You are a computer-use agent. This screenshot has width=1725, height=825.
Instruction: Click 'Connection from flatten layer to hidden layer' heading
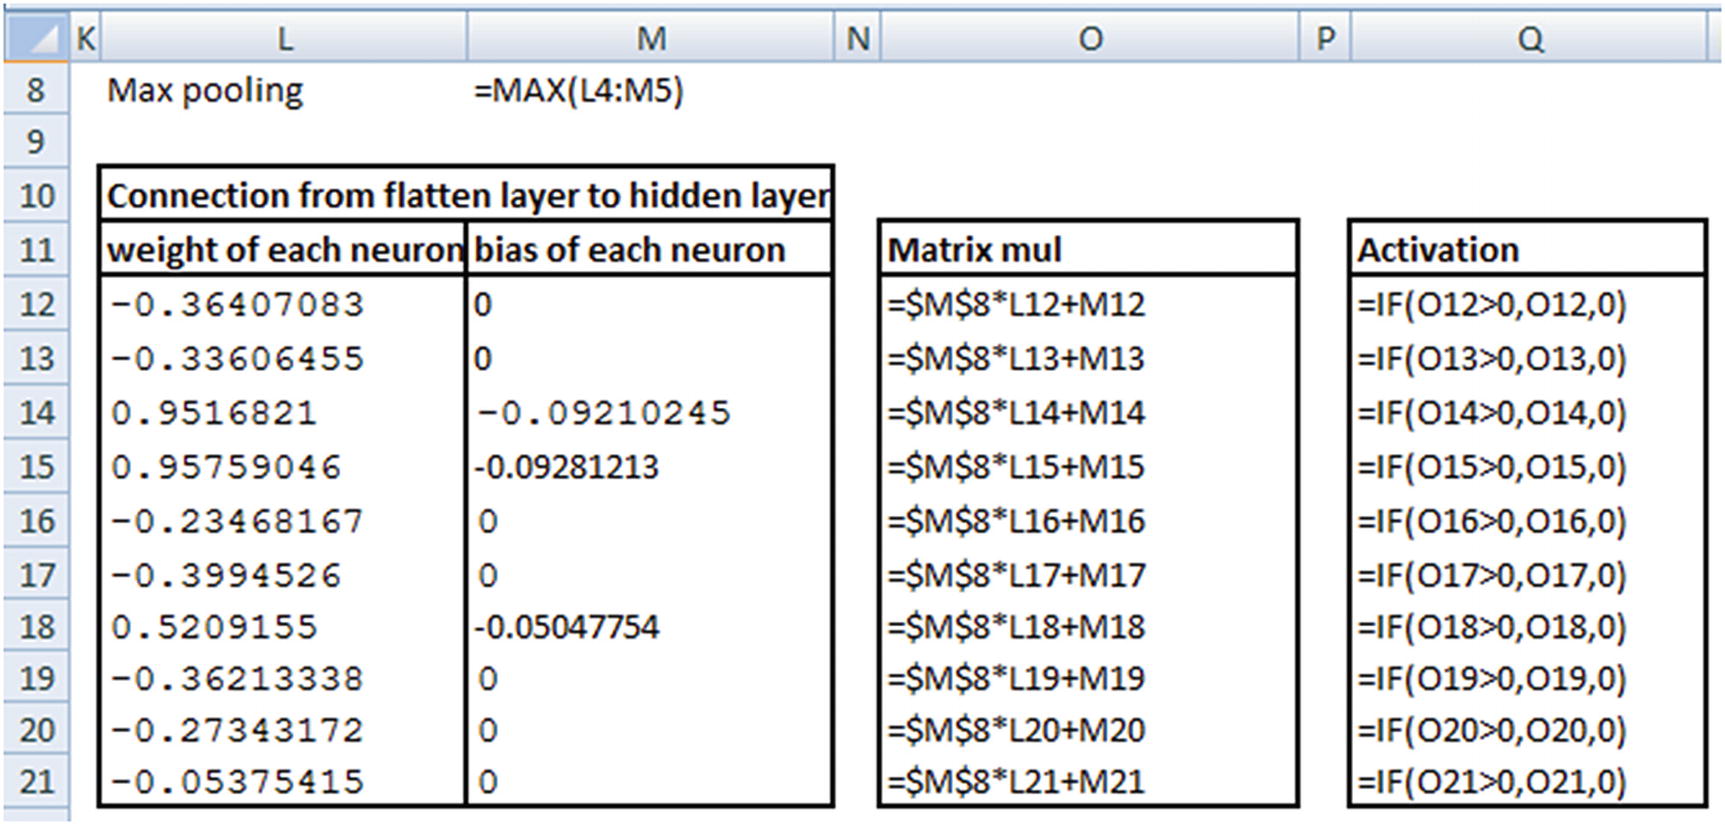click(x=467, y=195)
